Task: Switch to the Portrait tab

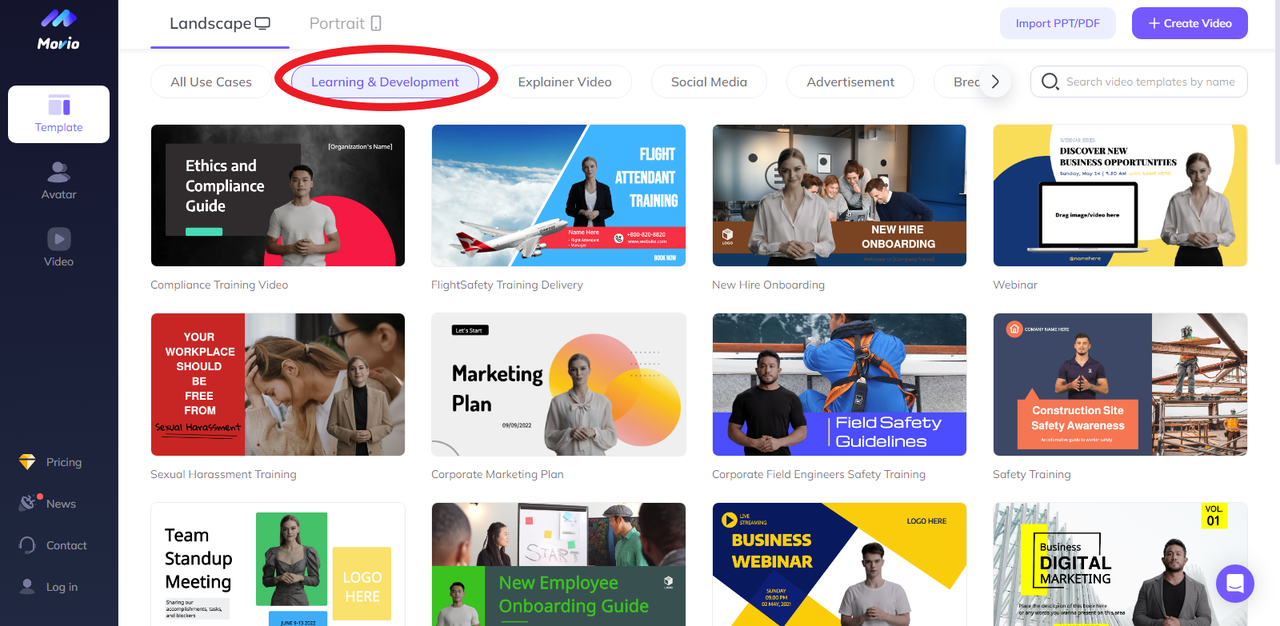Action: pyautogui.click(x=346, y=24)
